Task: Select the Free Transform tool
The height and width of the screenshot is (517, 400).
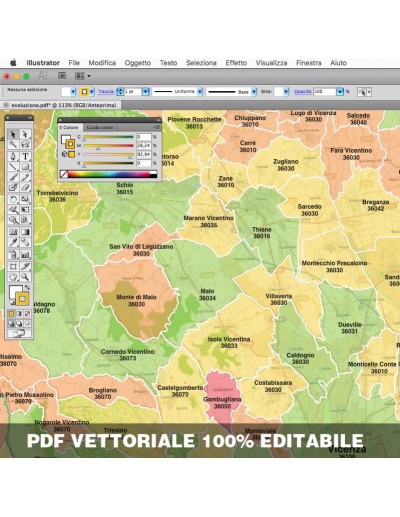Action: 25,210
